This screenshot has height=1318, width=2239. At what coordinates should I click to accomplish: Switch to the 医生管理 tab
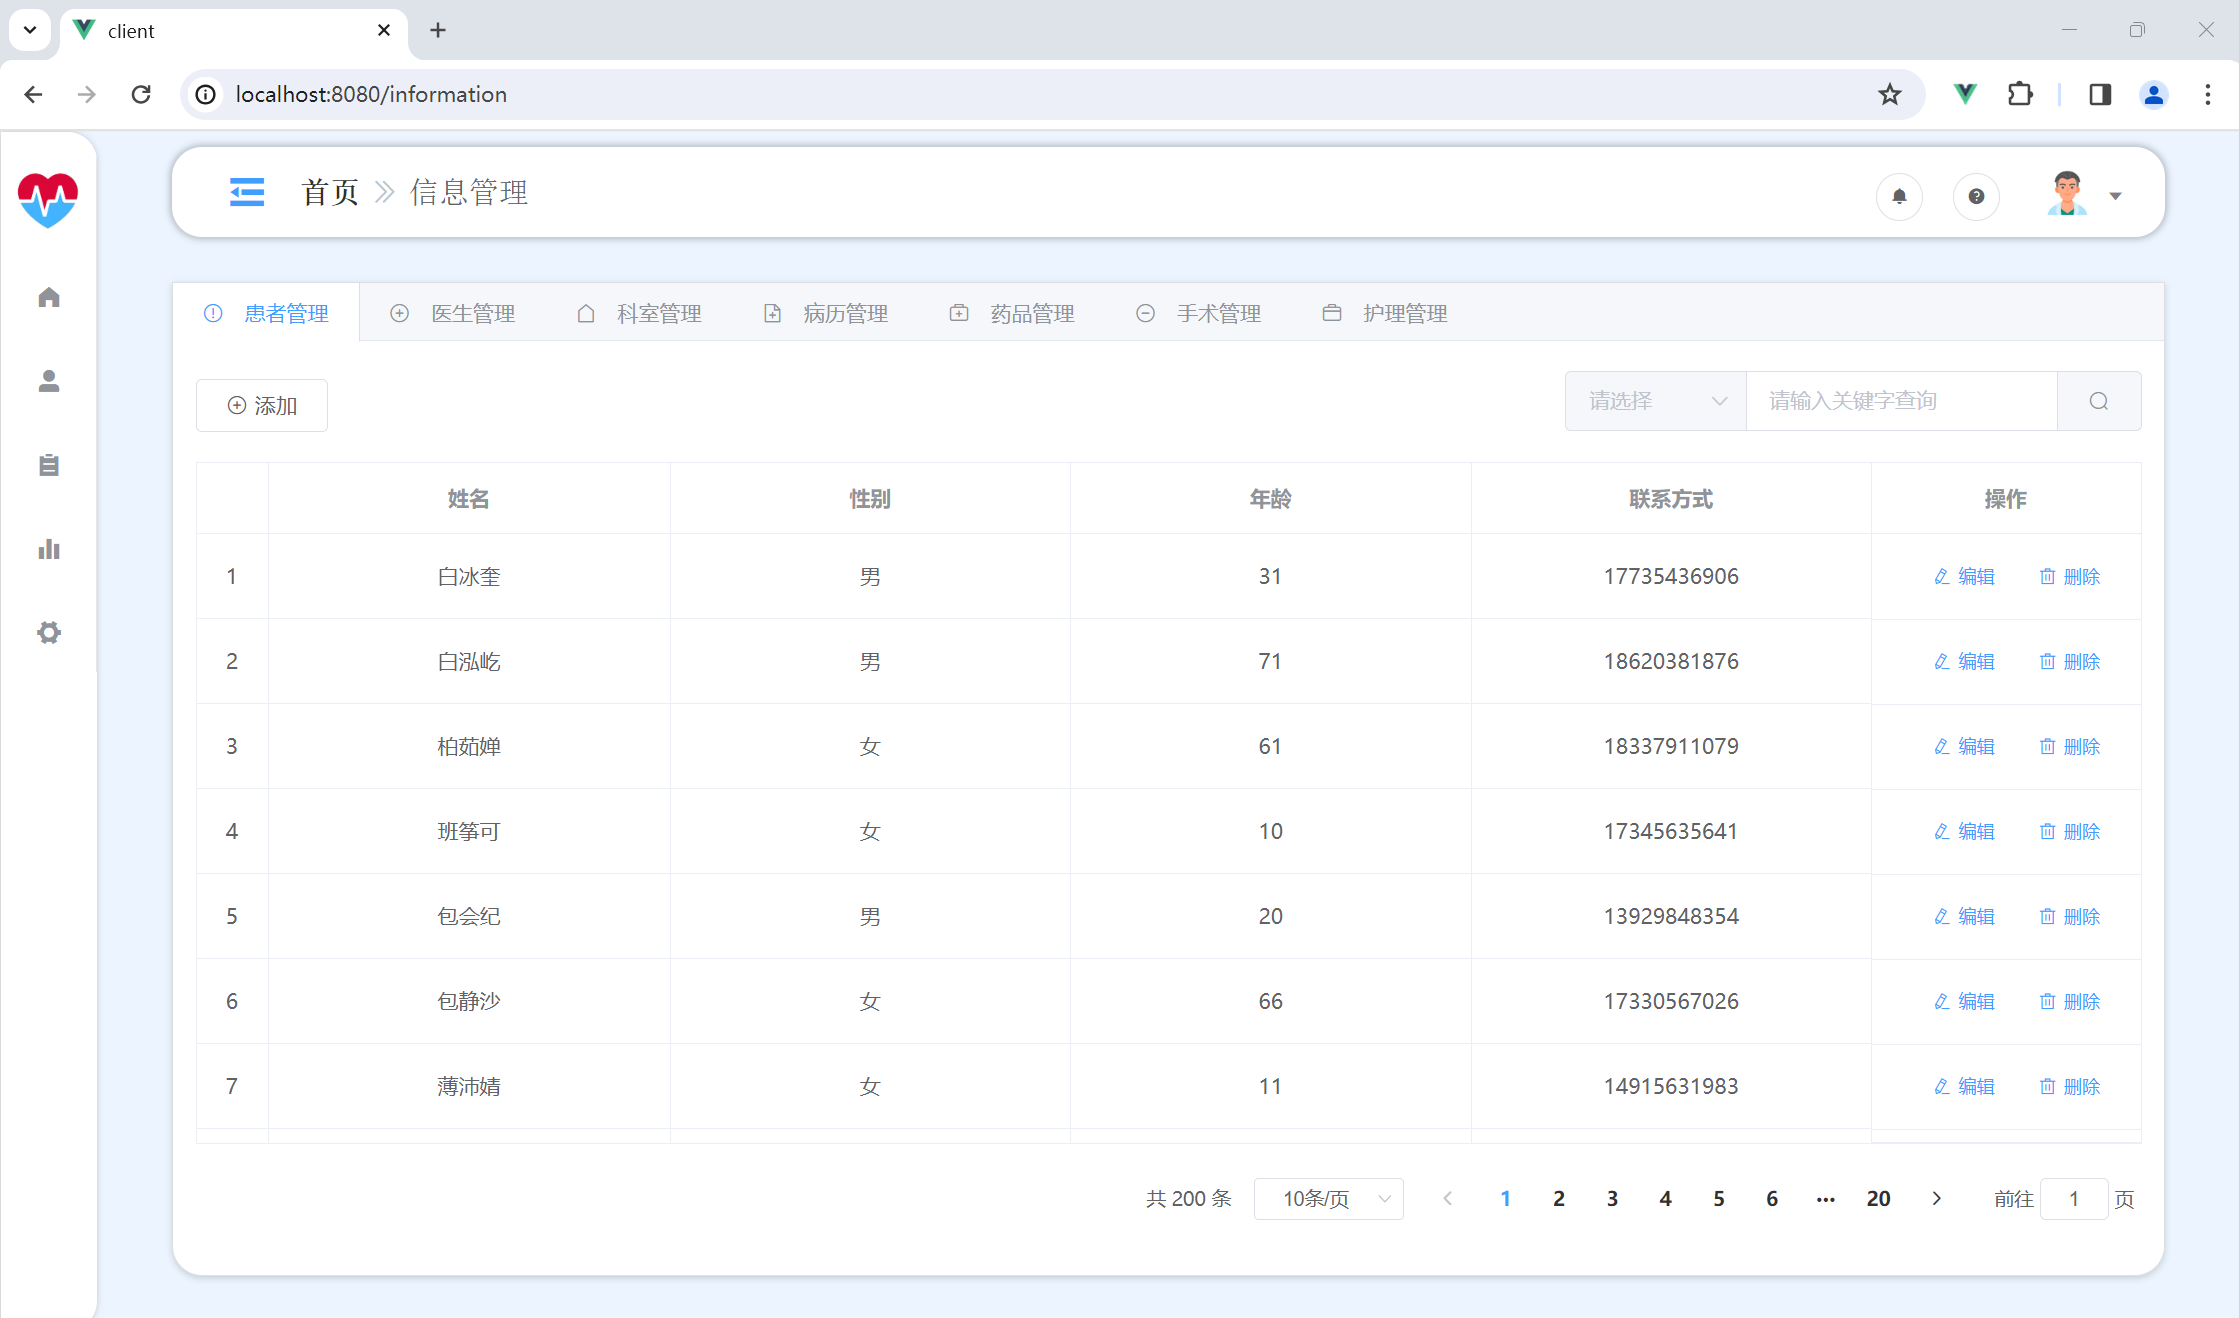(x=453, y=313)
